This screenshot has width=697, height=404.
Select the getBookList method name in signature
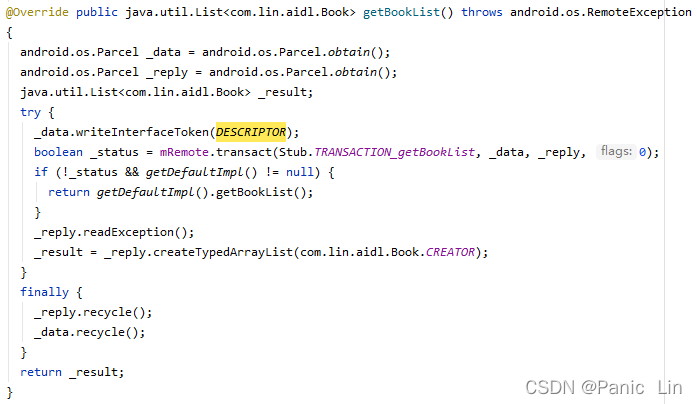pyautogui.click(x=401, y=12)
